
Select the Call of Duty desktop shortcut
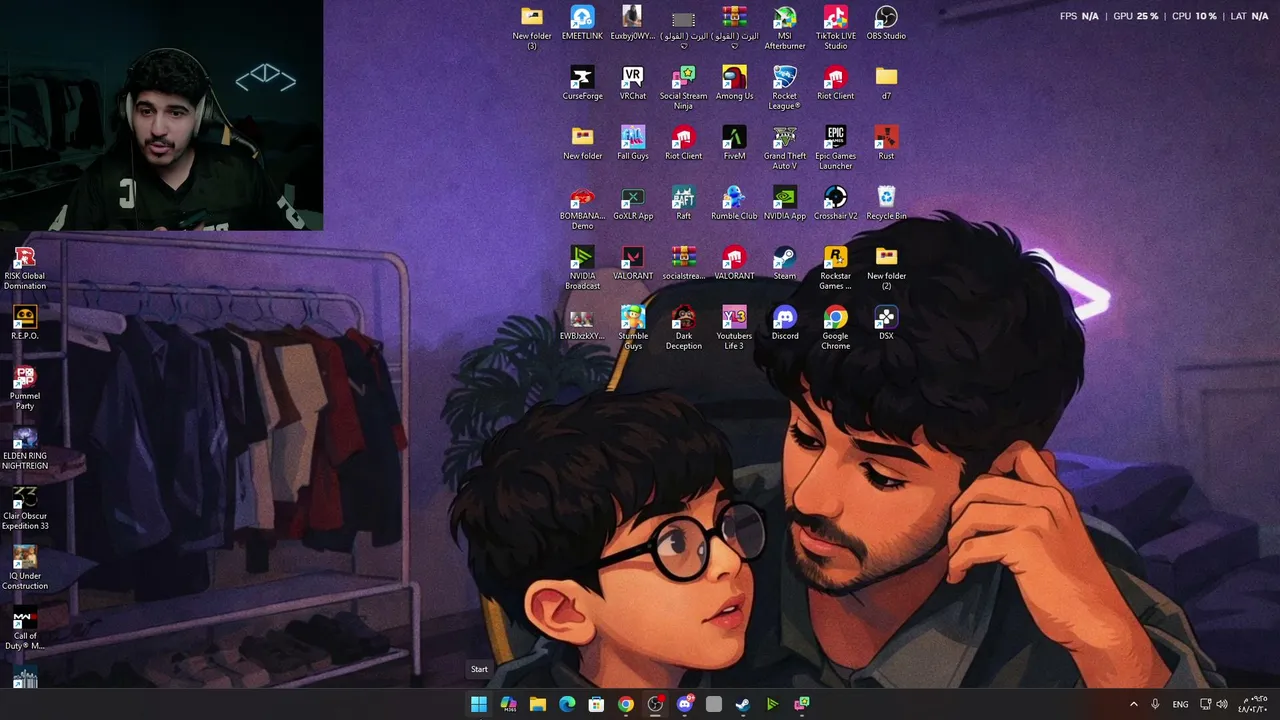coord(25,628)
